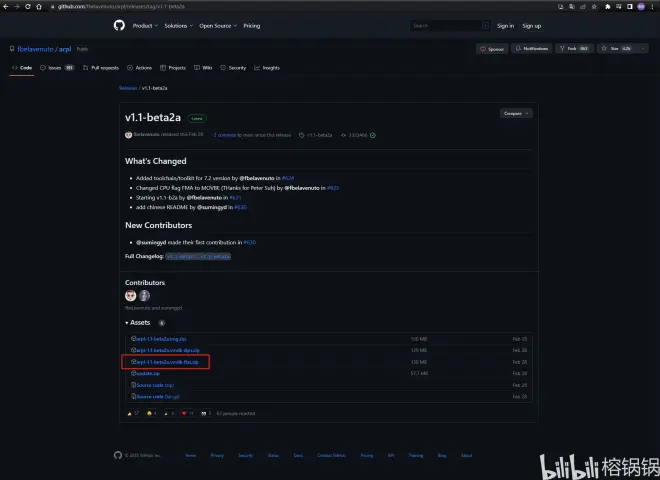This screenshot has width=660, height=480.
Task: Open the arpl repository link
Action: click(x=65, y=49)
